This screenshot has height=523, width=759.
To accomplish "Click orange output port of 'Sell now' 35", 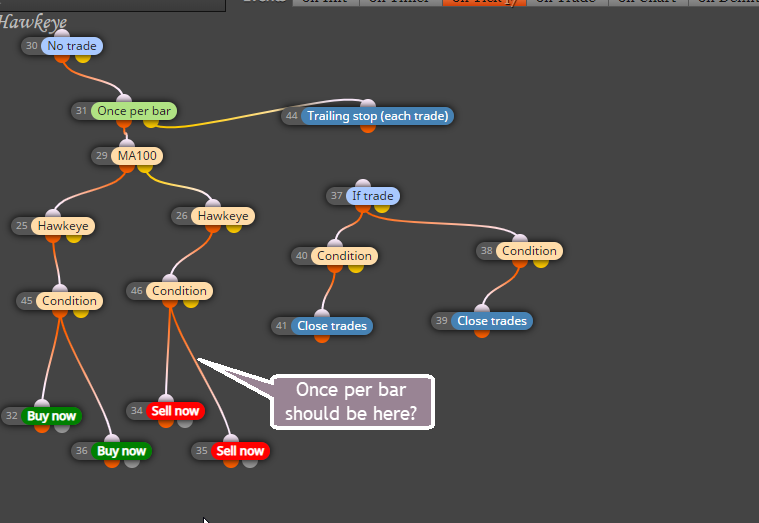I will click(x=231, y=463).
